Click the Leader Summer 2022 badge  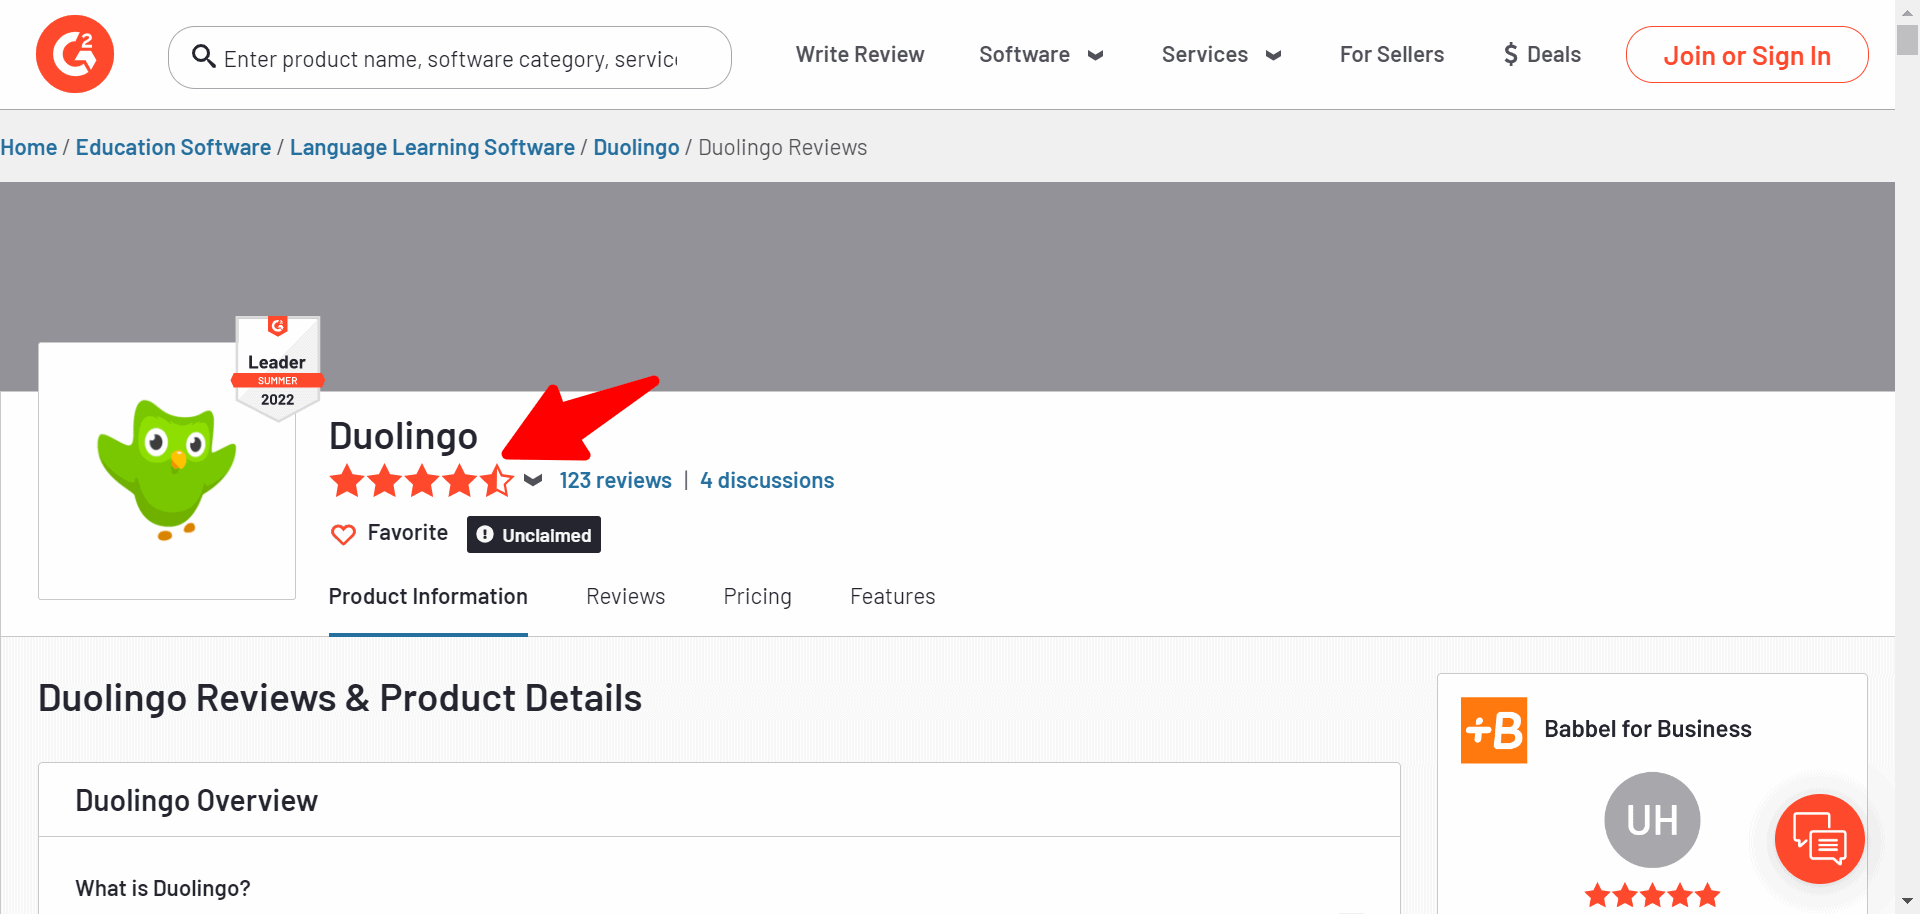278,367
